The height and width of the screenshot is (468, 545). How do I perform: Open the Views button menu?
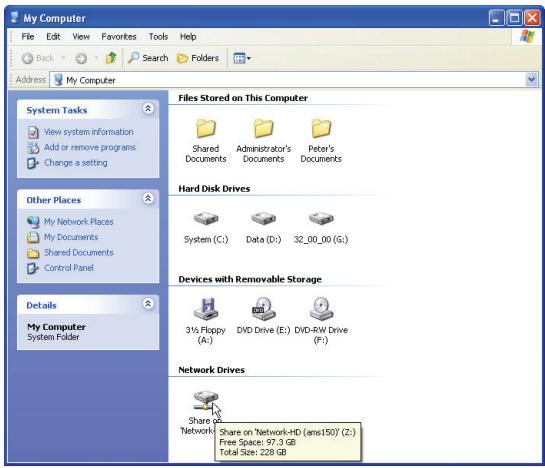click(242, 58)
